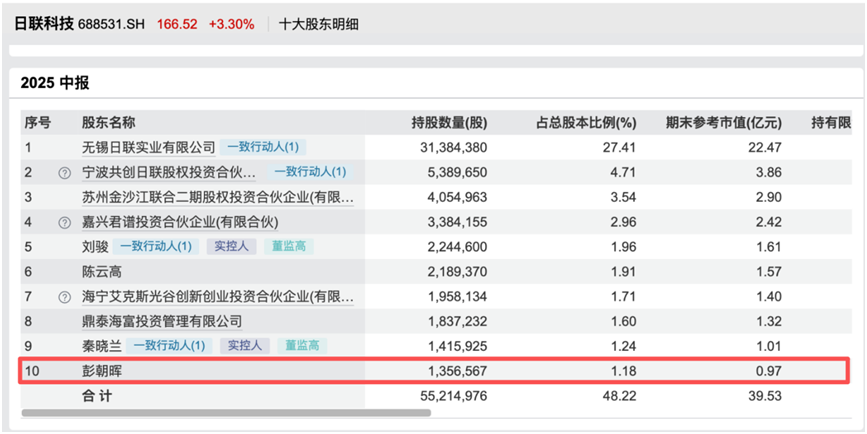Open shareholder 无锡日联实业有限公司

[x=148, y=147]
